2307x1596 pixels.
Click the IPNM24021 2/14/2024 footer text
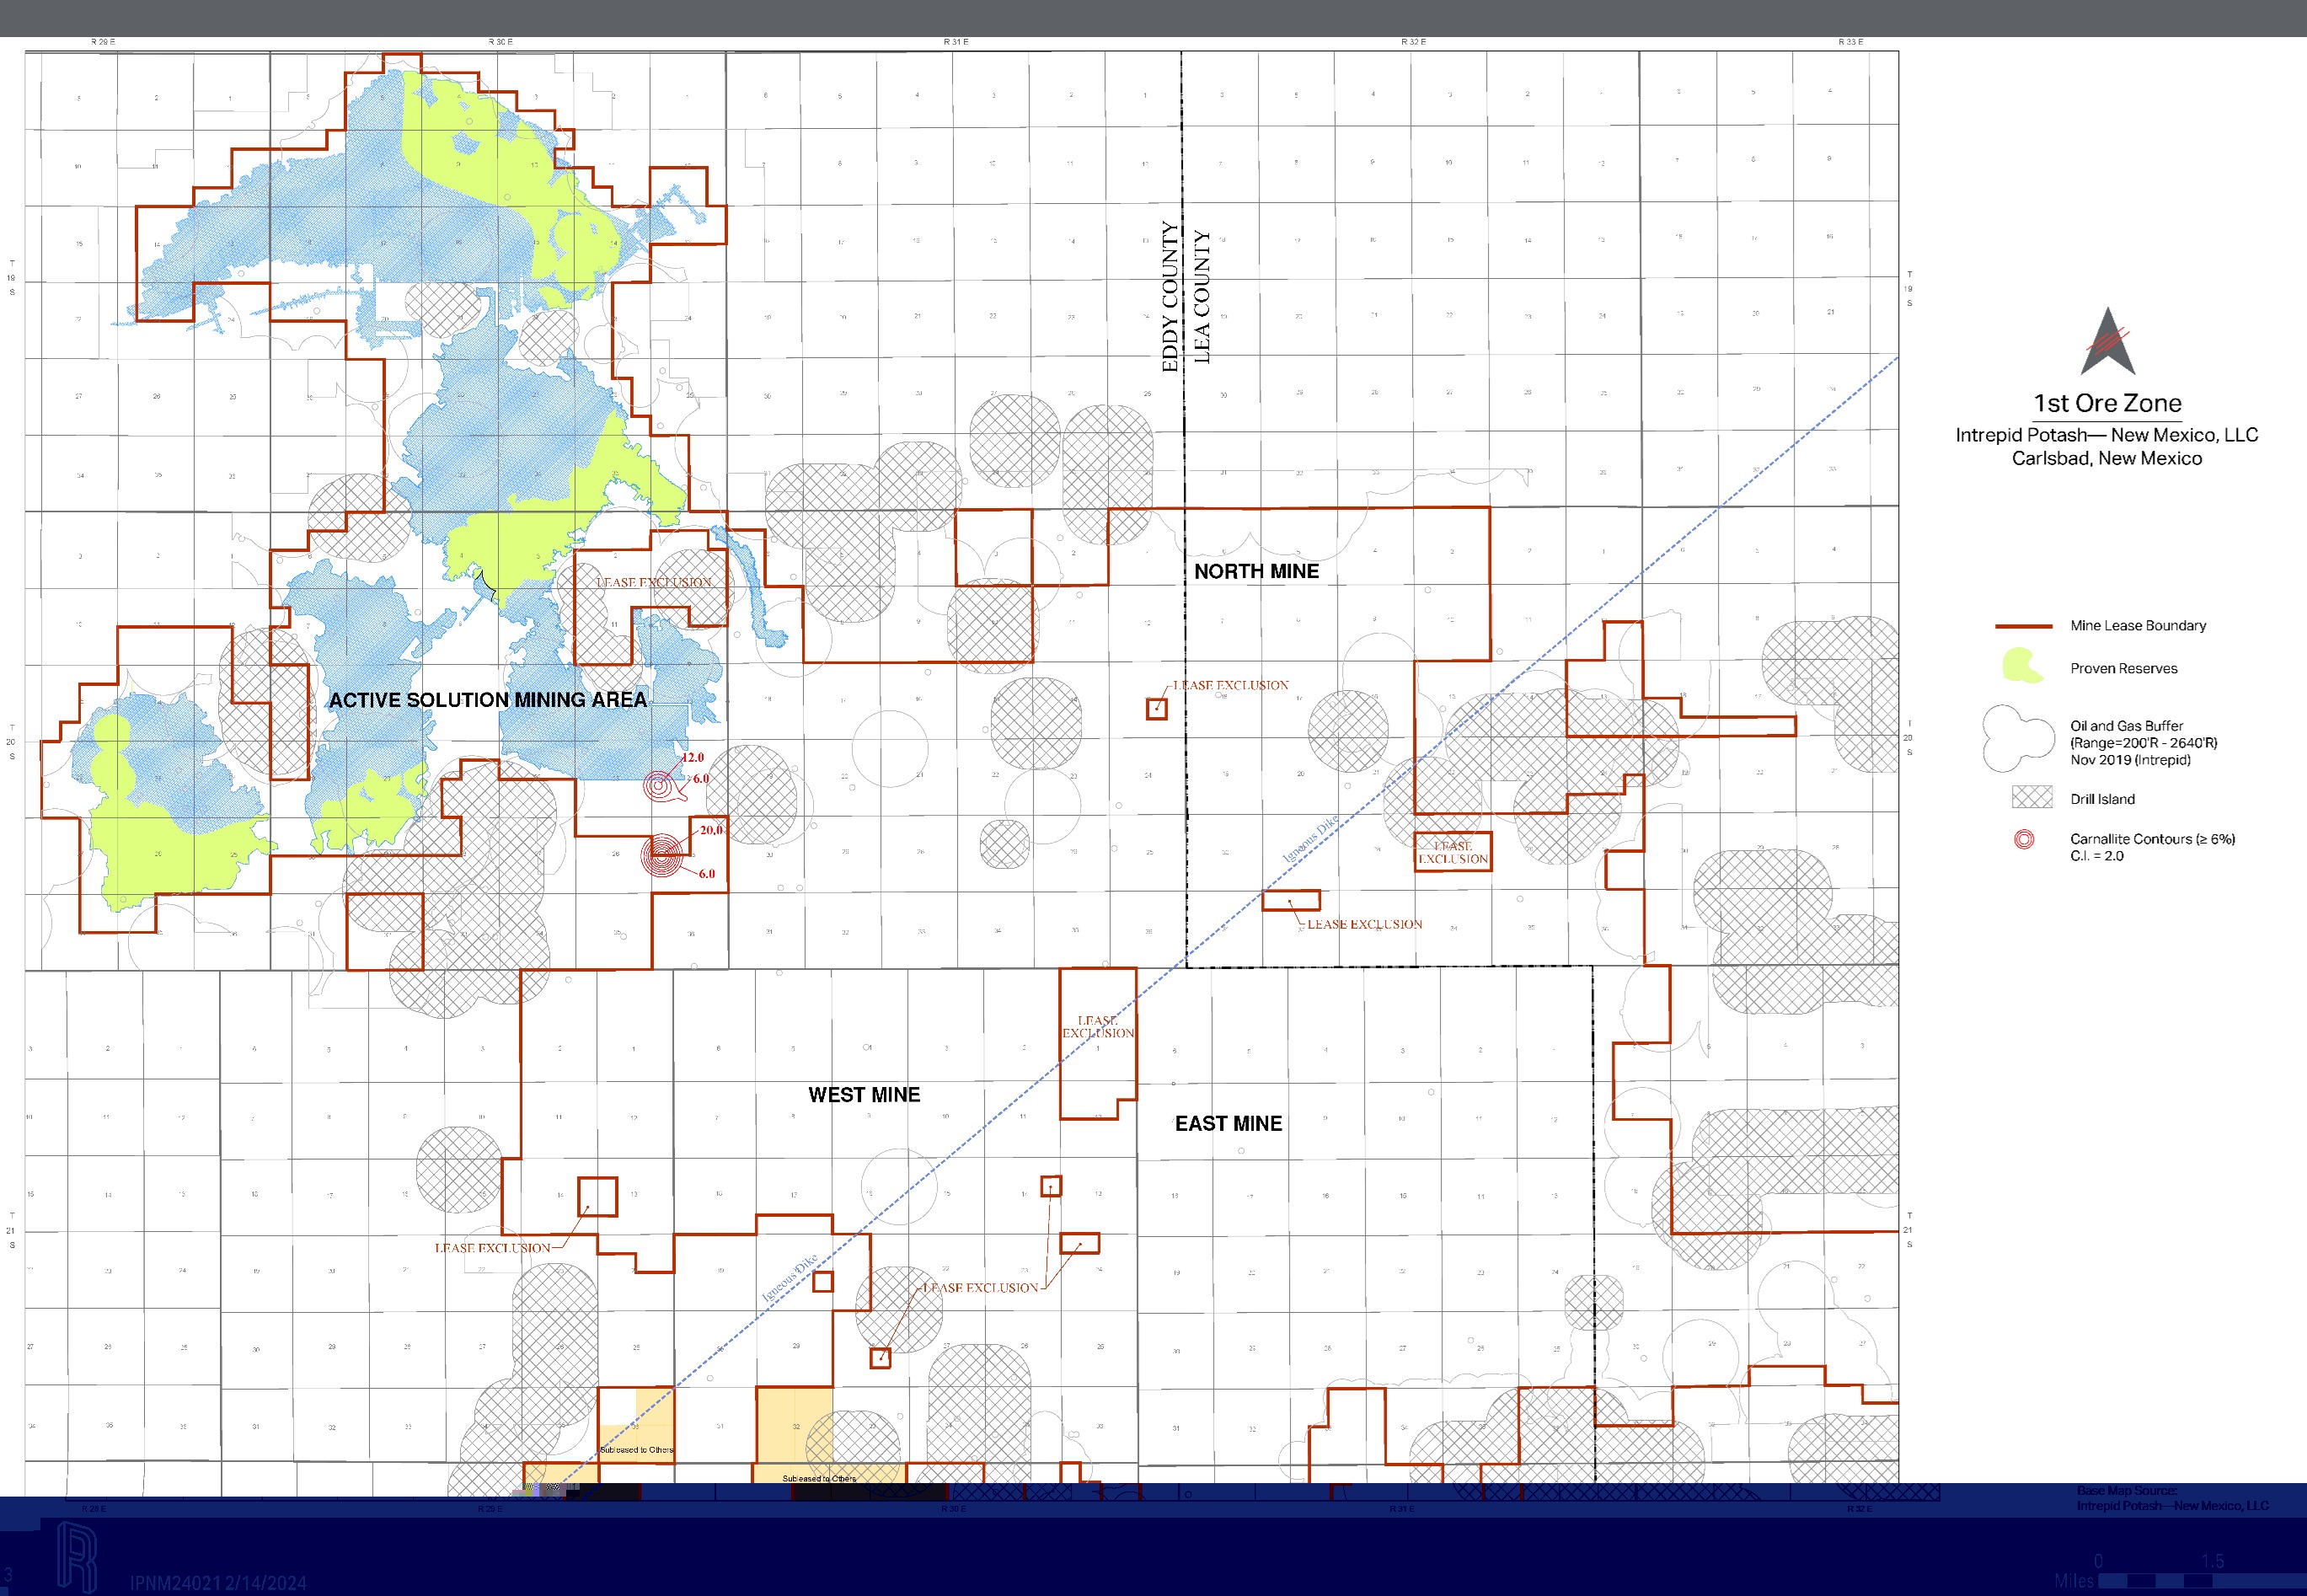click(x=218, y=1583)
